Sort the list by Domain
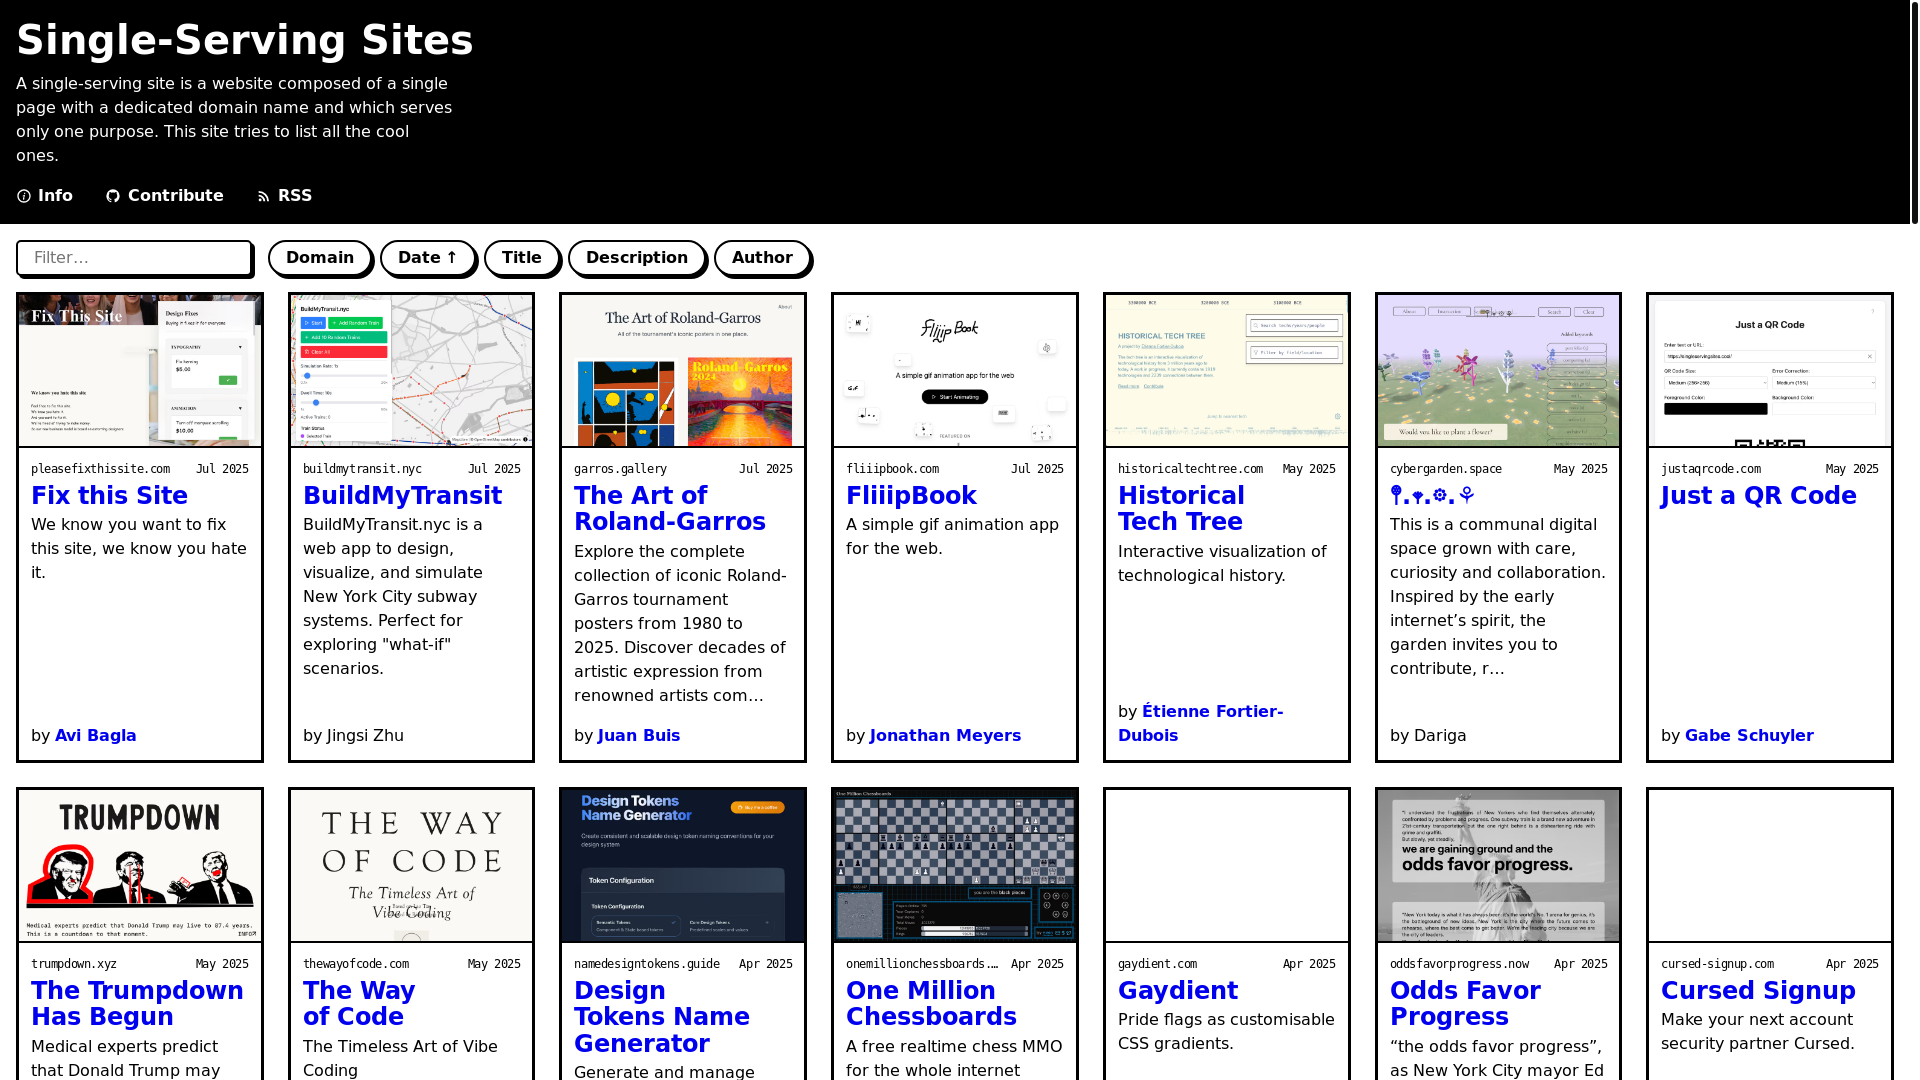The height and width of the screenshot is (1080, 1920). point(320,258)
